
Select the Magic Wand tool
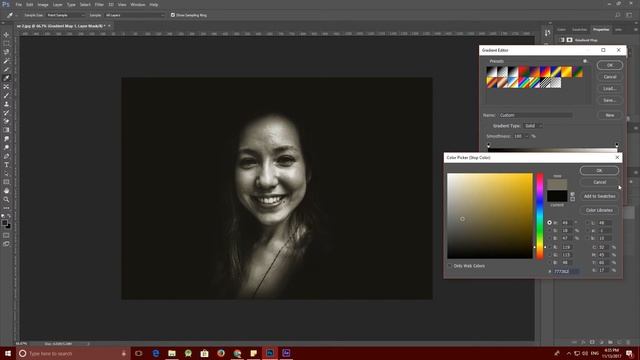tap(6, 60)
